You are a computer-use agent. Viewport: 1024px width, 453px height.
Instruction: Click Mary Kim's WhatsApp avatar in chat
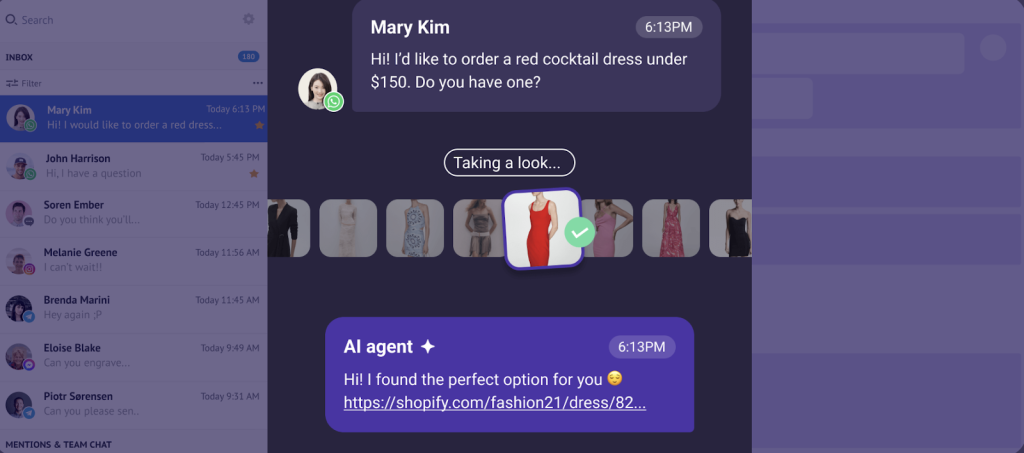click(319, 89)
